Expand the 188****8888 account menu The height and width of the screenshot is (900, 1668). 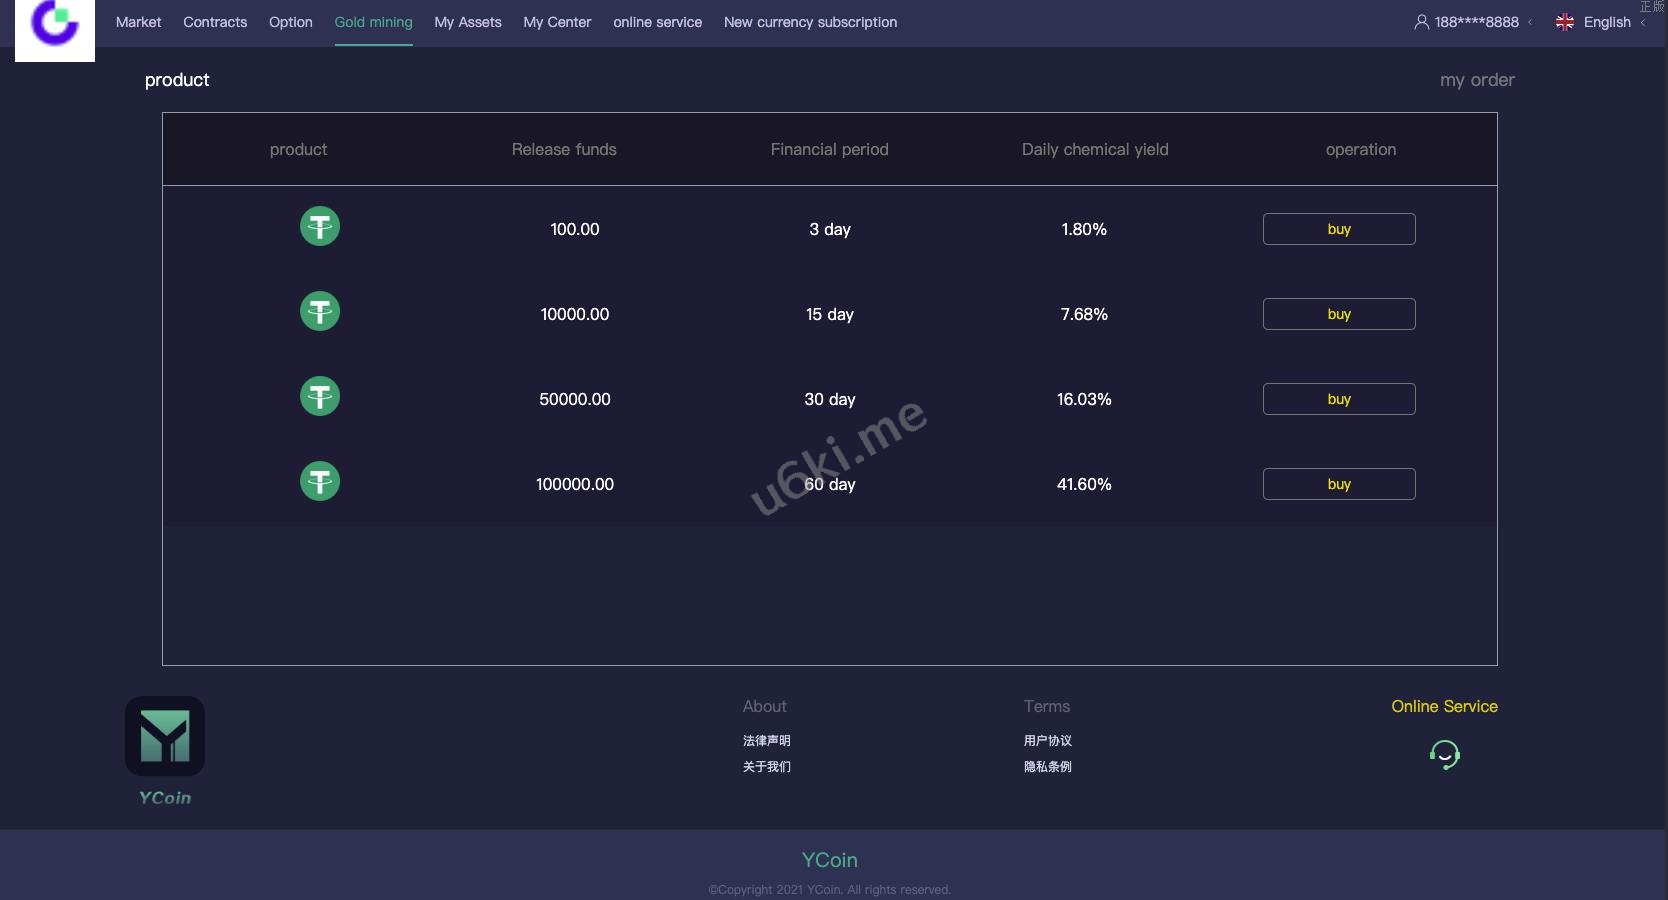[x=1476, y=22]
